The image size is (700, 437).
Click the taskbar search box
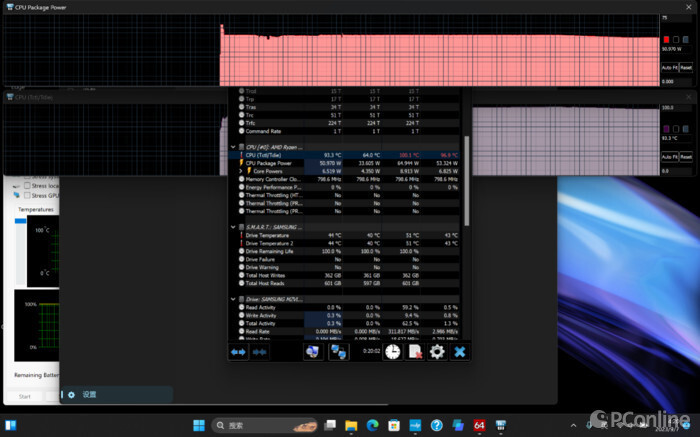[265, 425]
